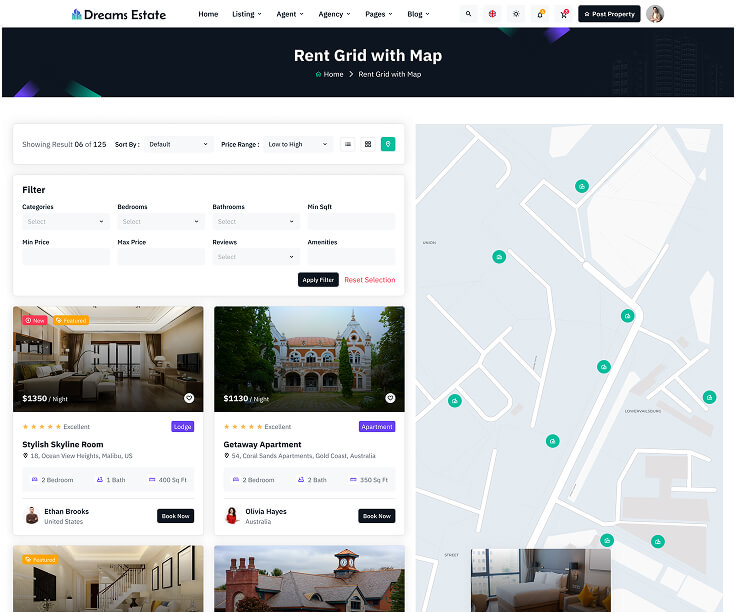Click the breadcrumb home icon
736x612 pixels.
tap(318, 74)
